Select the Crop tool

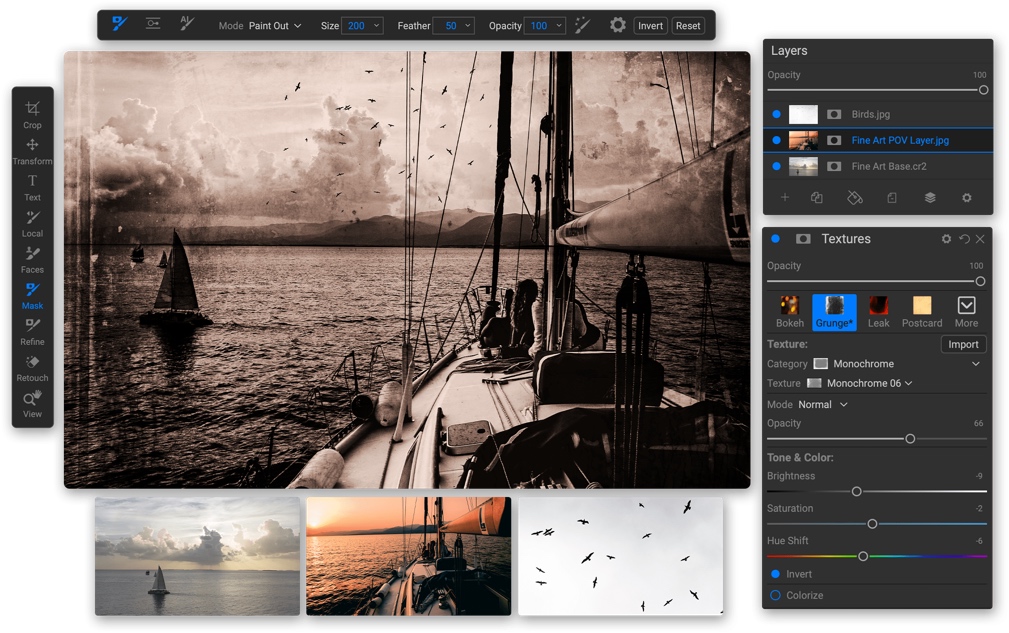[x=32, y=111]
